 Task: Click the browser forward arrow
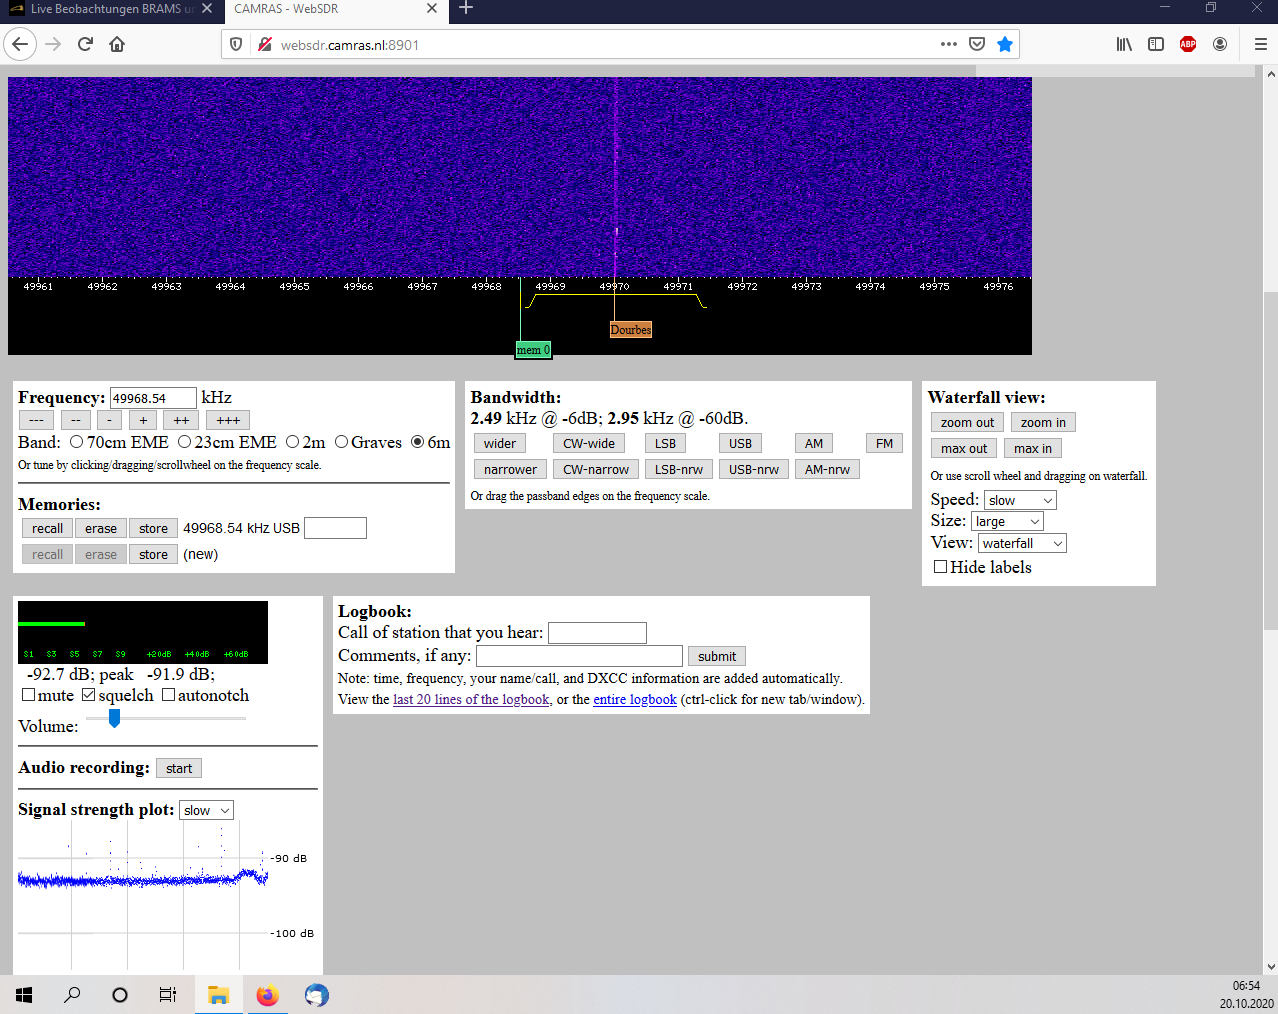(x=53, y=44)
